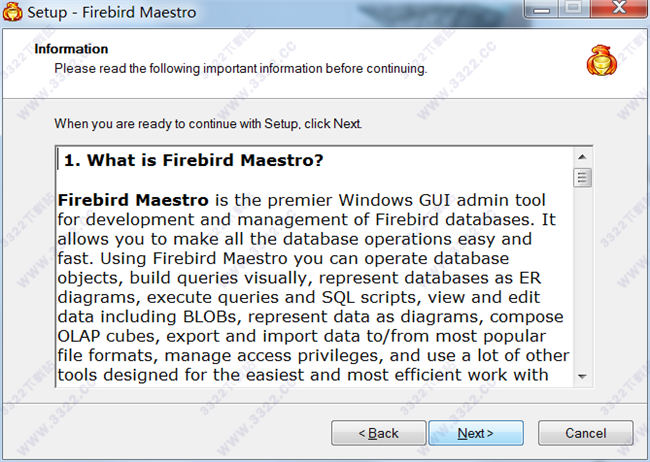
Task: Click the bold "Information" page heading
Action: 71,49
